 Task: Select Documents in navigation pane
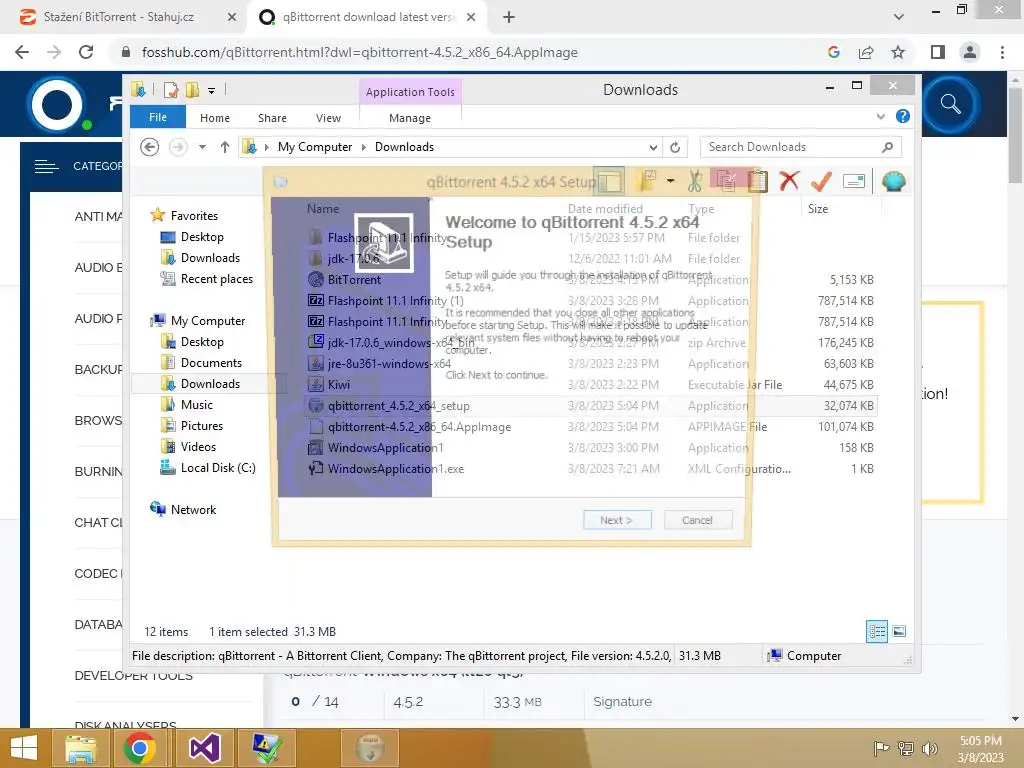pyautogui.click(x=211, y=362)
